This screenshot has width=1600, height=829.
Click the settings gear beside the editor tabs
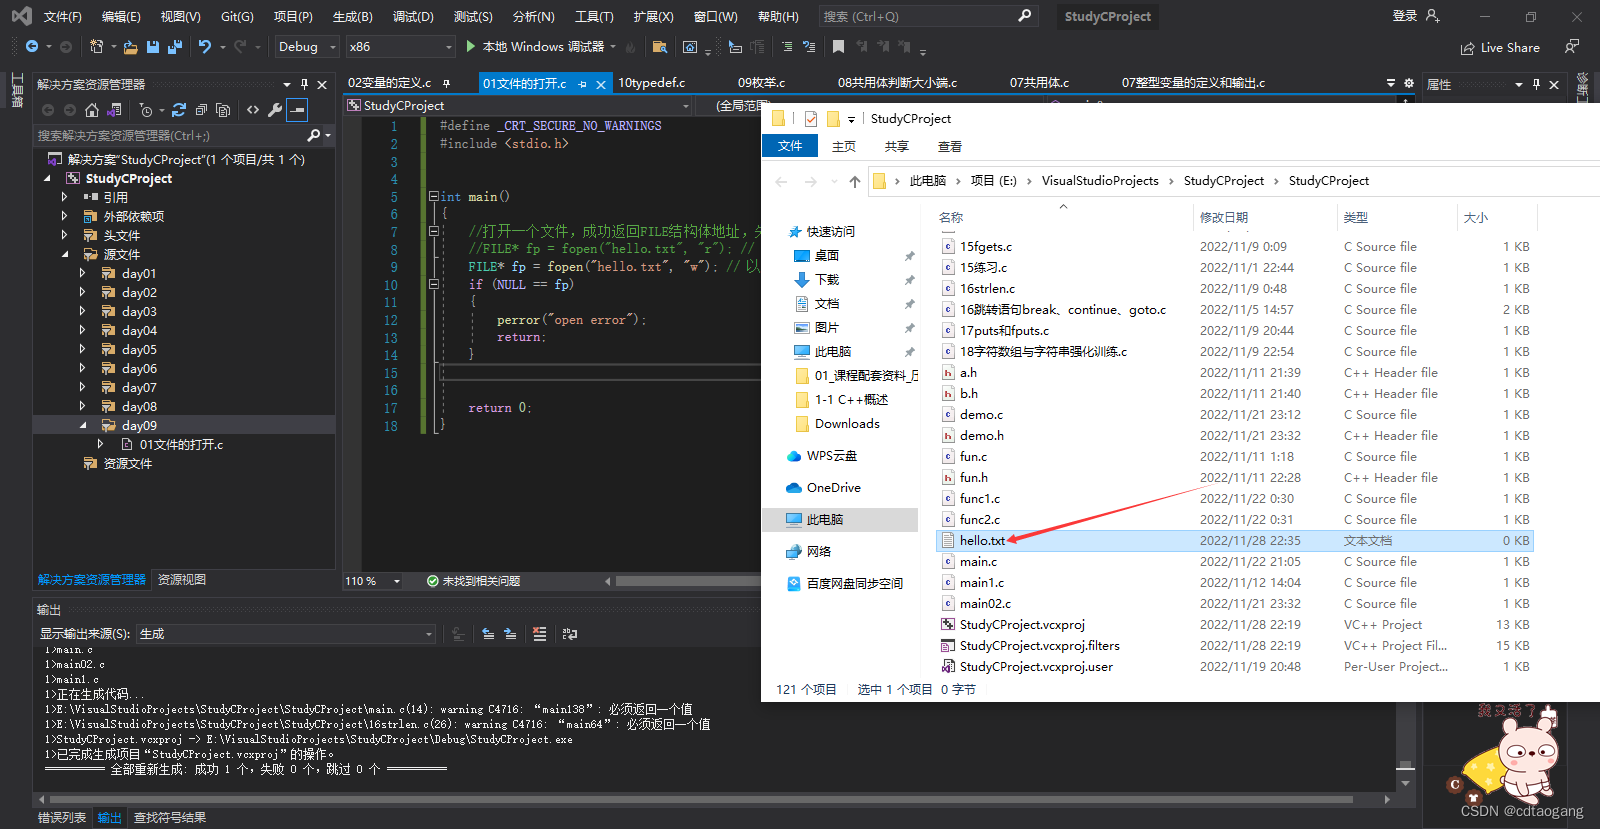coord(1409,83)
